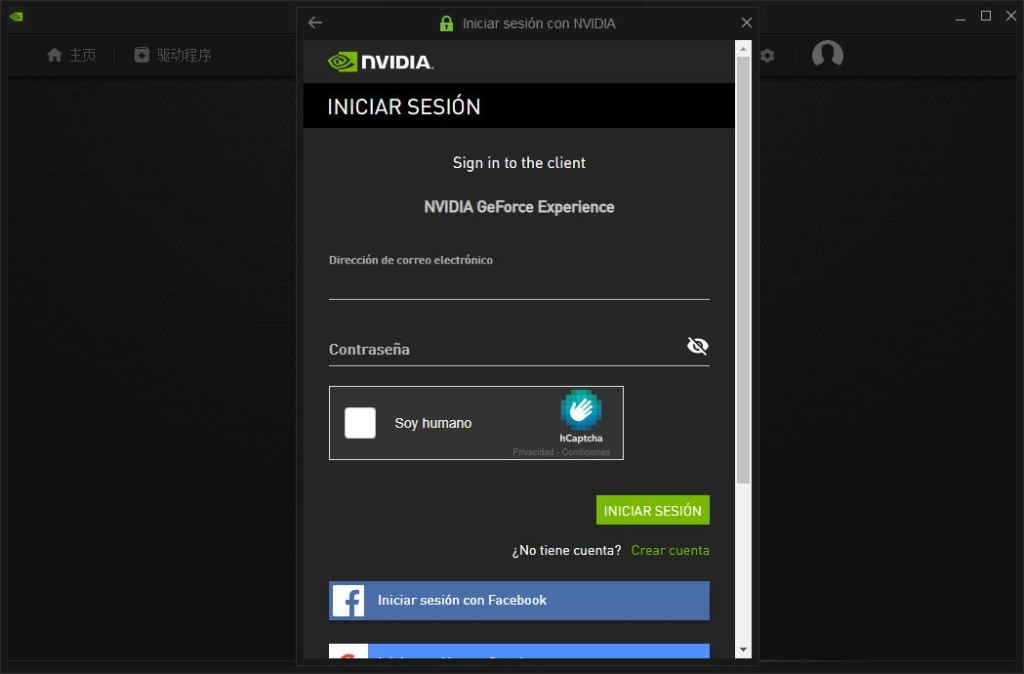
Task: Click the Facebook logo icon
Action: (349, 600)
